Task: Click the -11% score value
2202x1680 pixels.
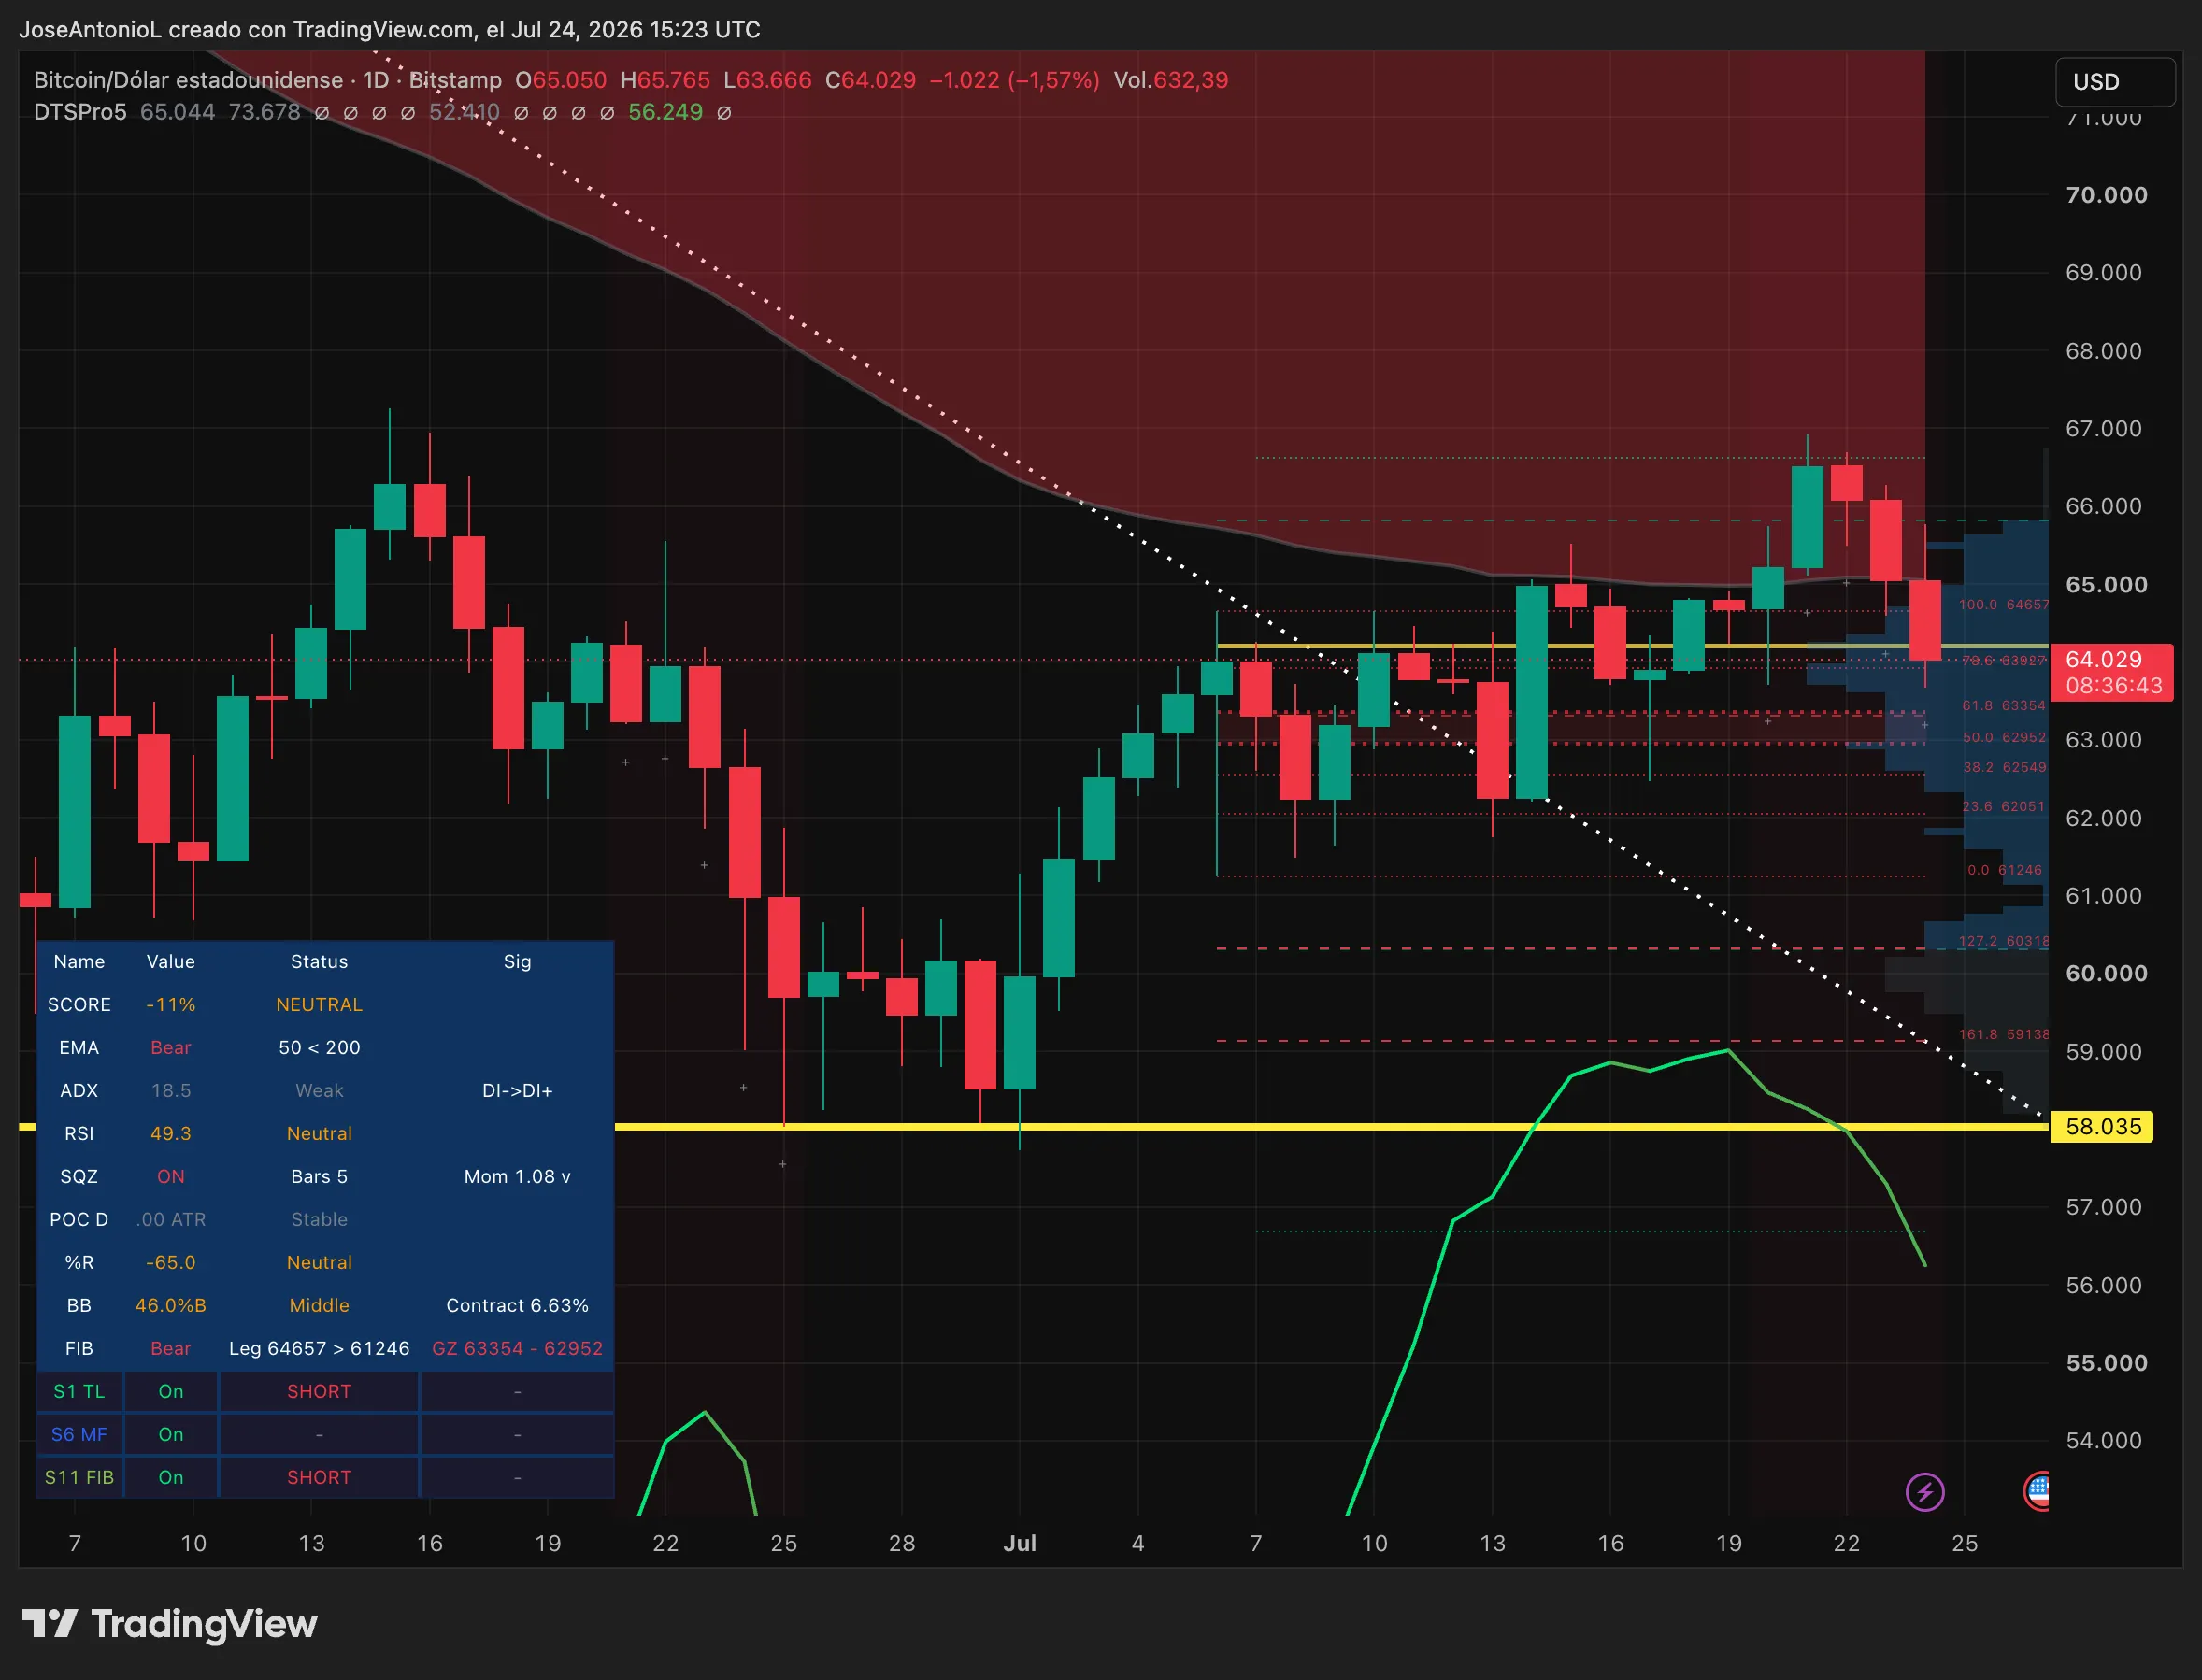Action: pyautogui.click(x=171, y=1005)
